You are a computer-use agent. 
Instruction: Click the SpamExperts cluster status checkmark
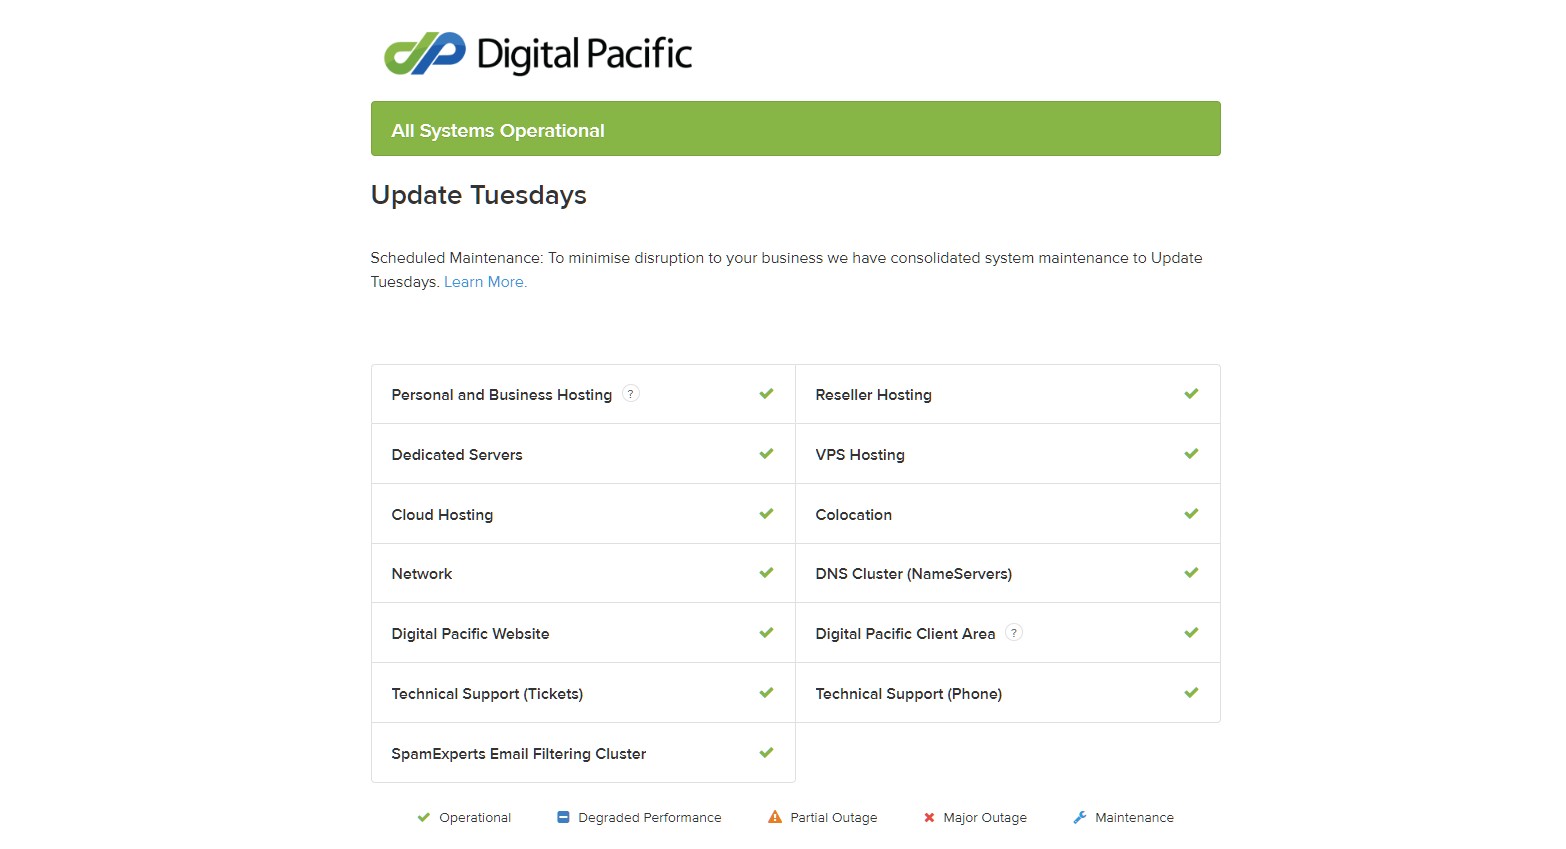click(x=766, y=753)
